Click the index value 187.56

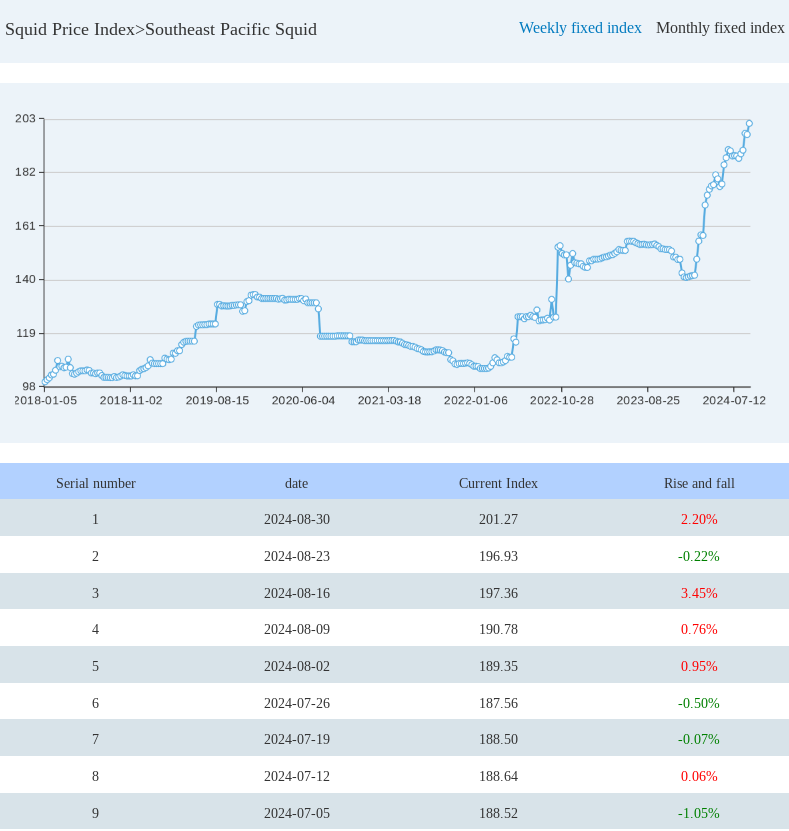[498, 703]
